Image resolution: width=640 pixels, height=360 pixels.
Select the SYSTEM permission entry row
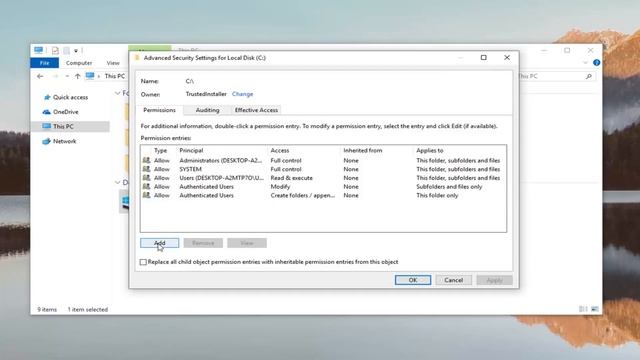323,169
